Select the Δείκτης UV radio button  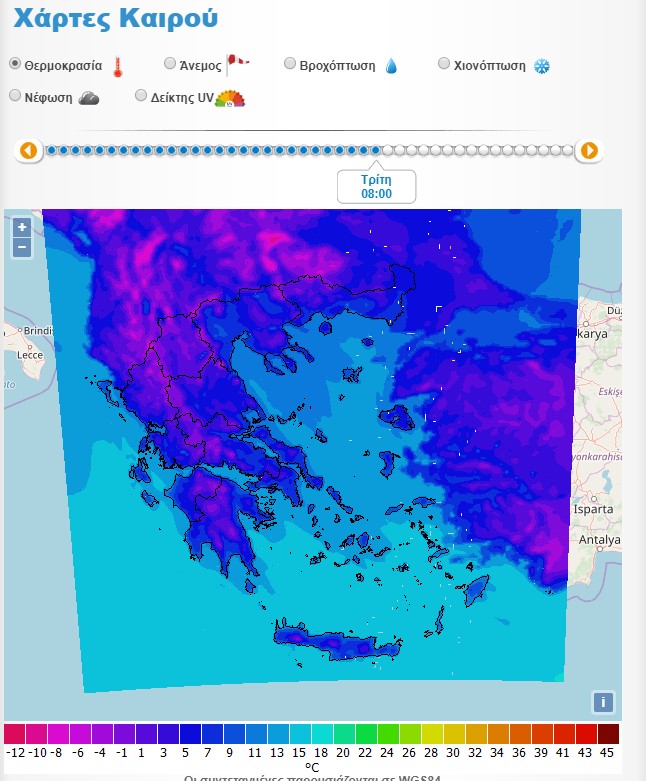(x=141, y=95)
